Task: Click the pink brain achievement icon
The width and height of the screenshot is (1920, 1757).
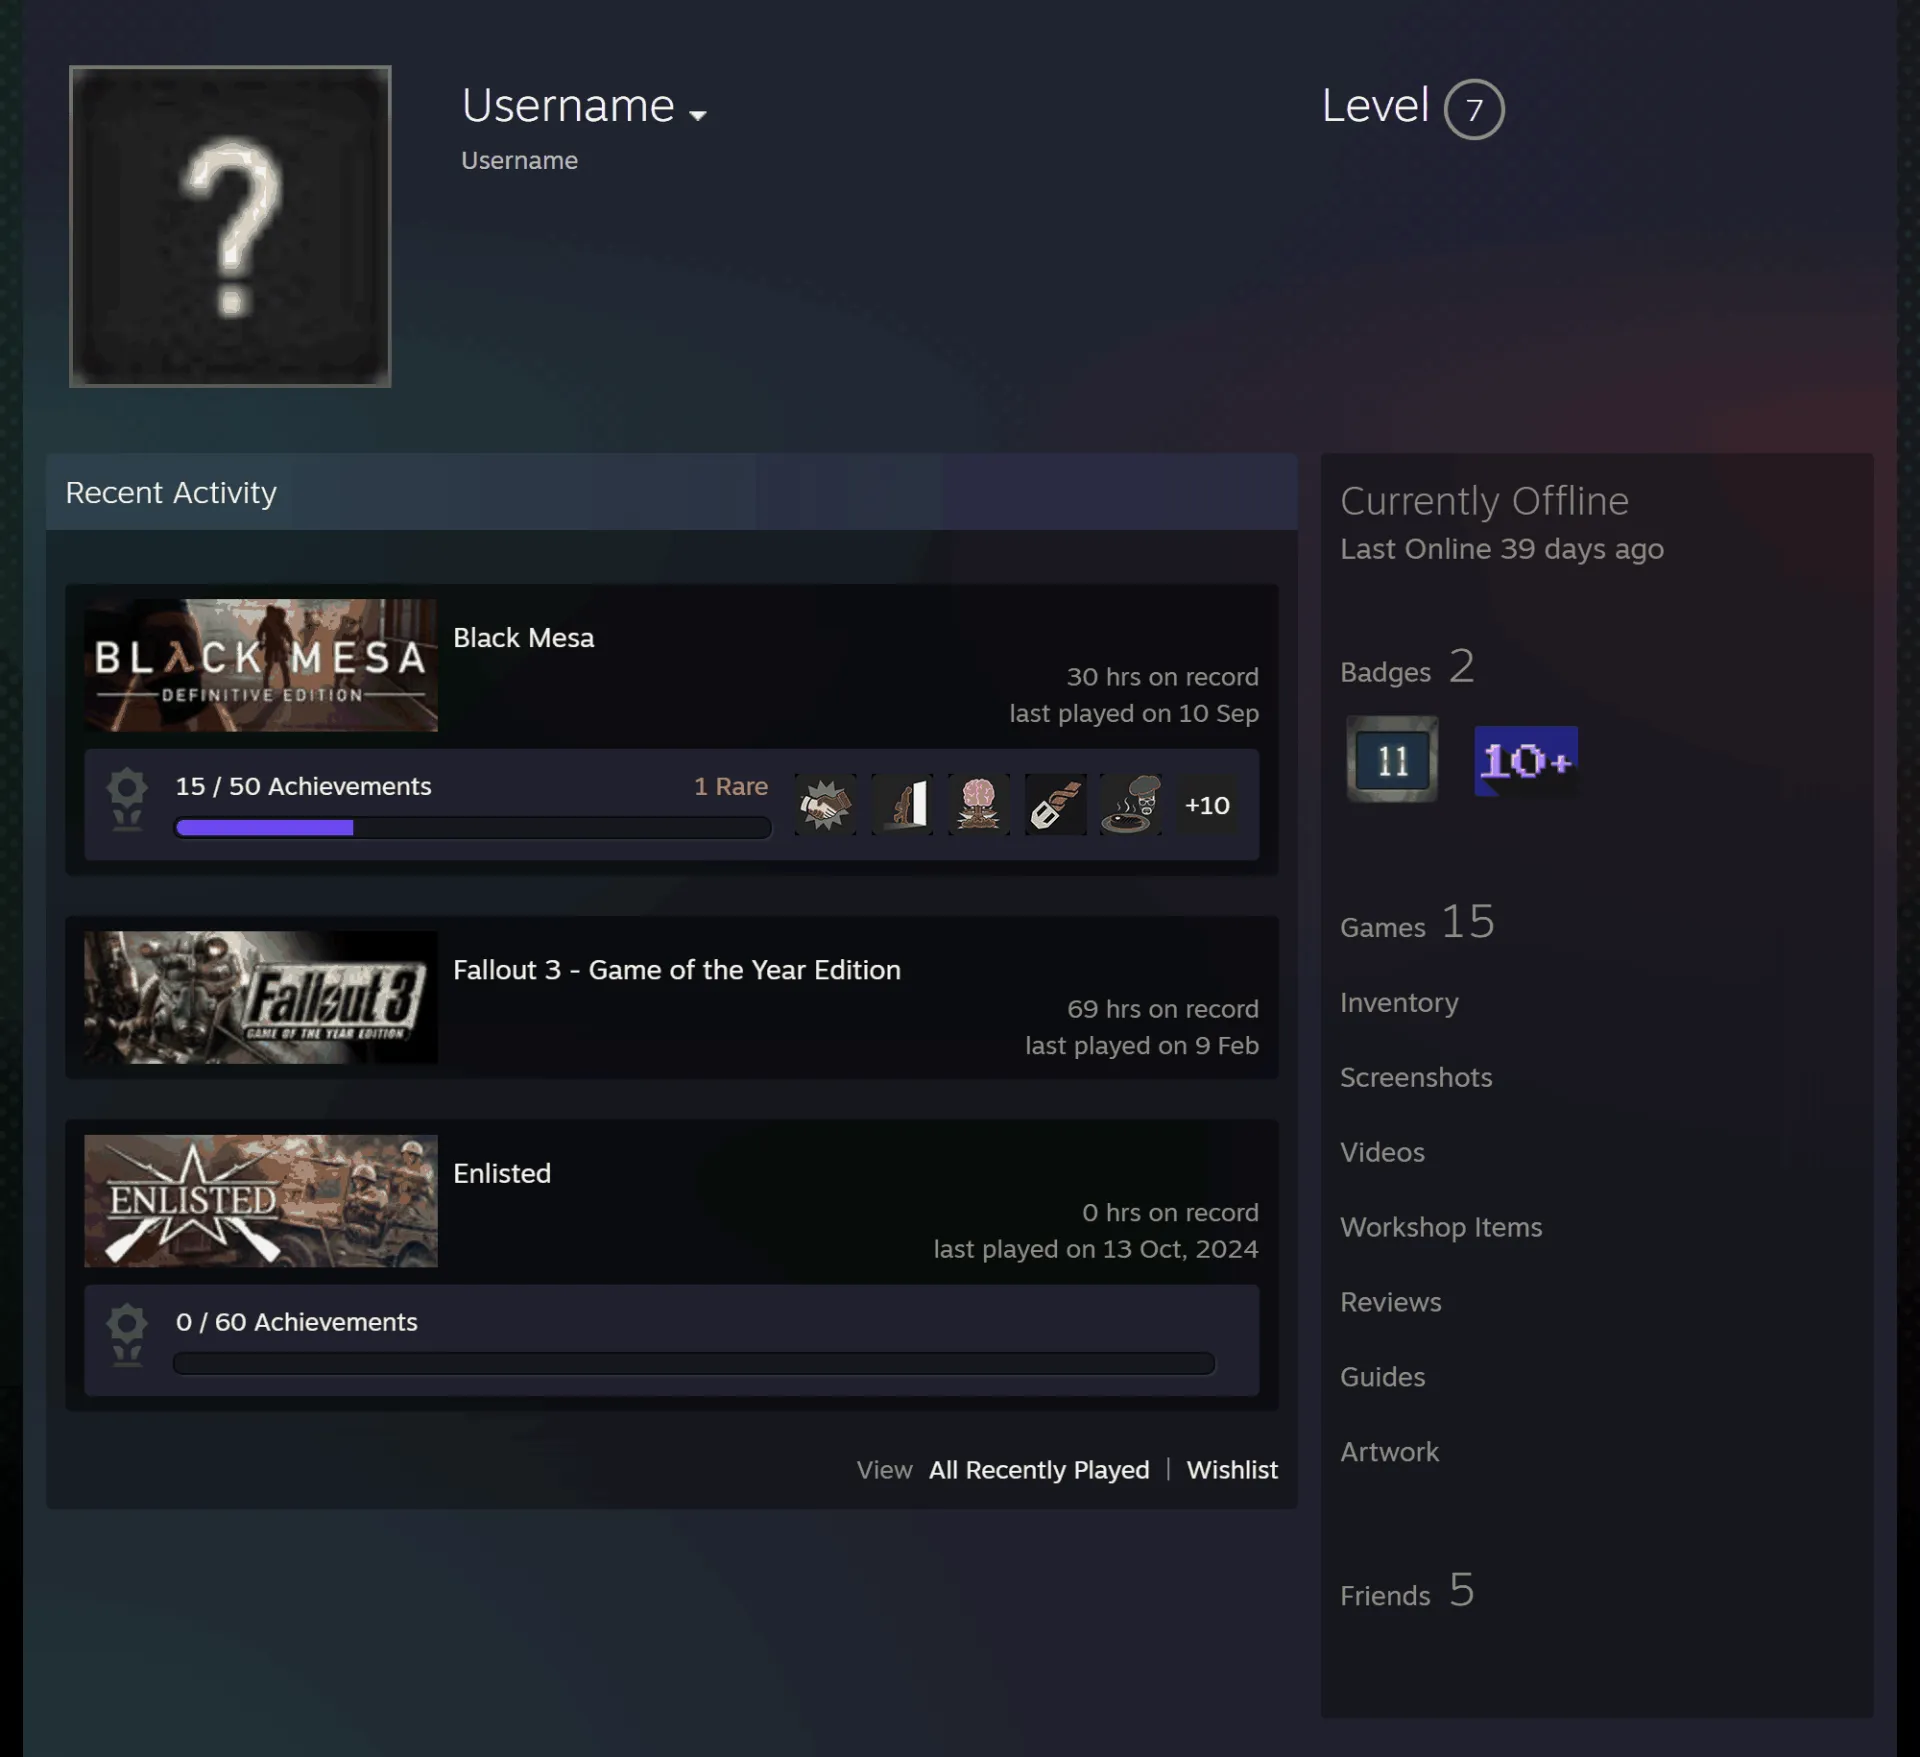Action: pos(978,804)
